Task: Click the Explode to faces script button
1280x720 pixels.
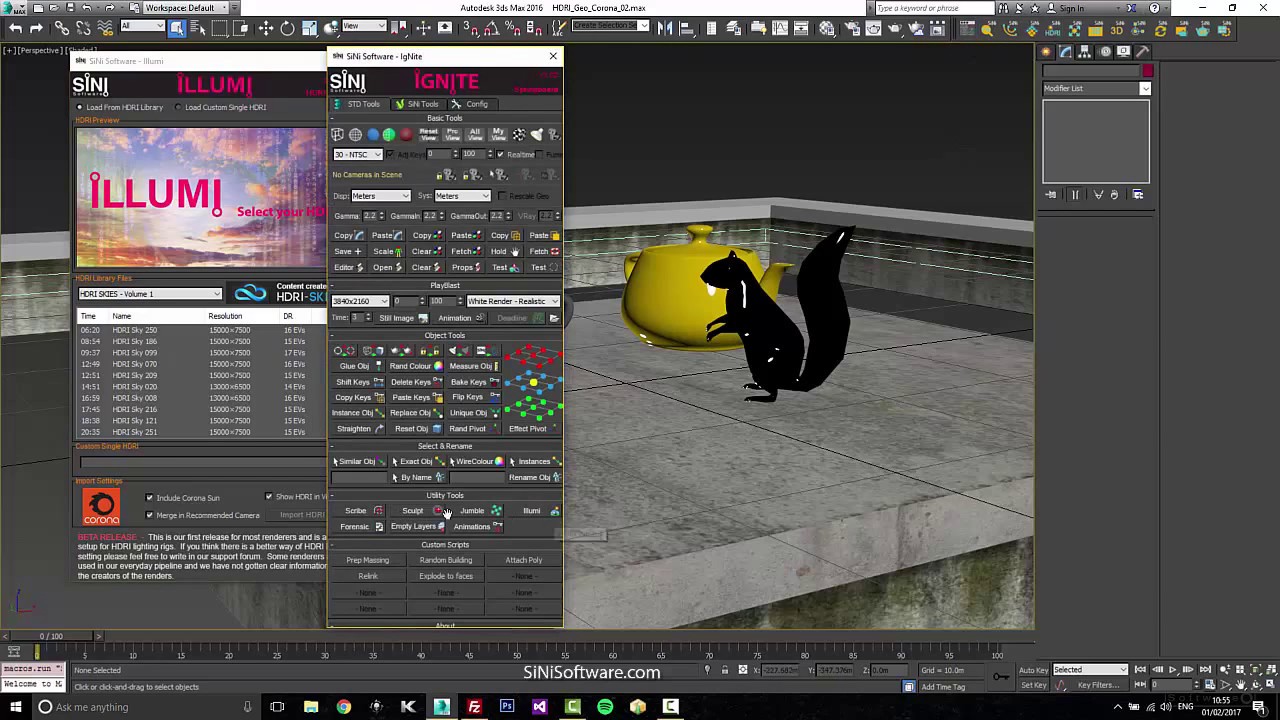Action: point(446,577)
